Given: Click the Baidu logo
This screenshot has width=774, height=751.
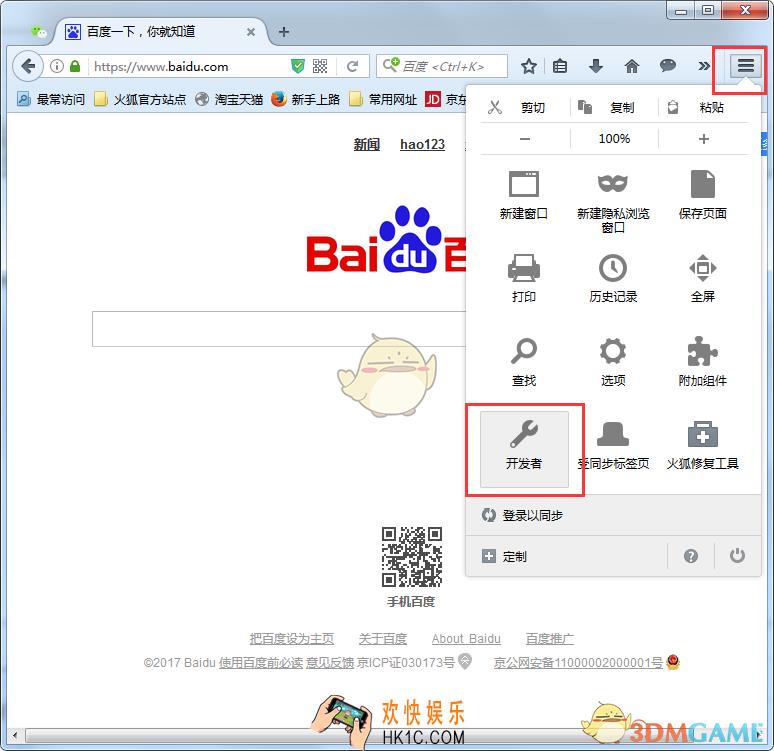Looking at the screenshot, I should click(x=387, y=240).
